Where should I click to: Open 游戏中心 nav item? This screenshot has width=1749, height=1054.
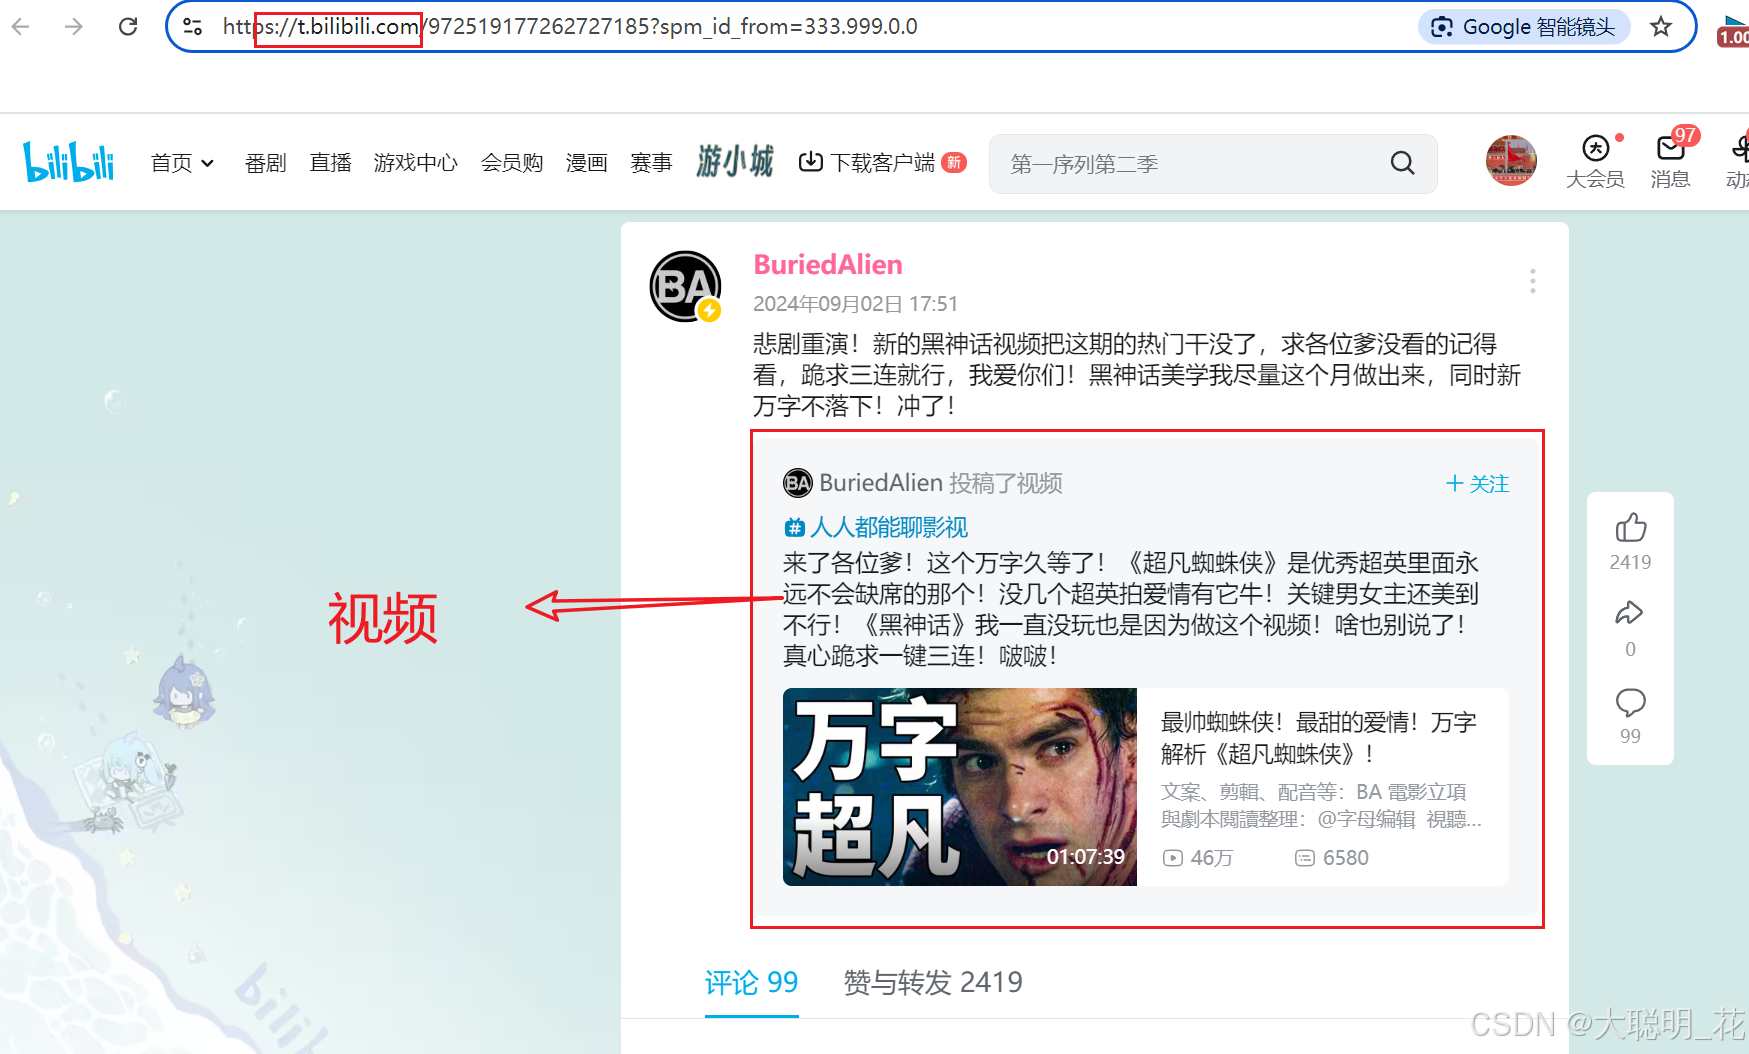tap(415, 163)
